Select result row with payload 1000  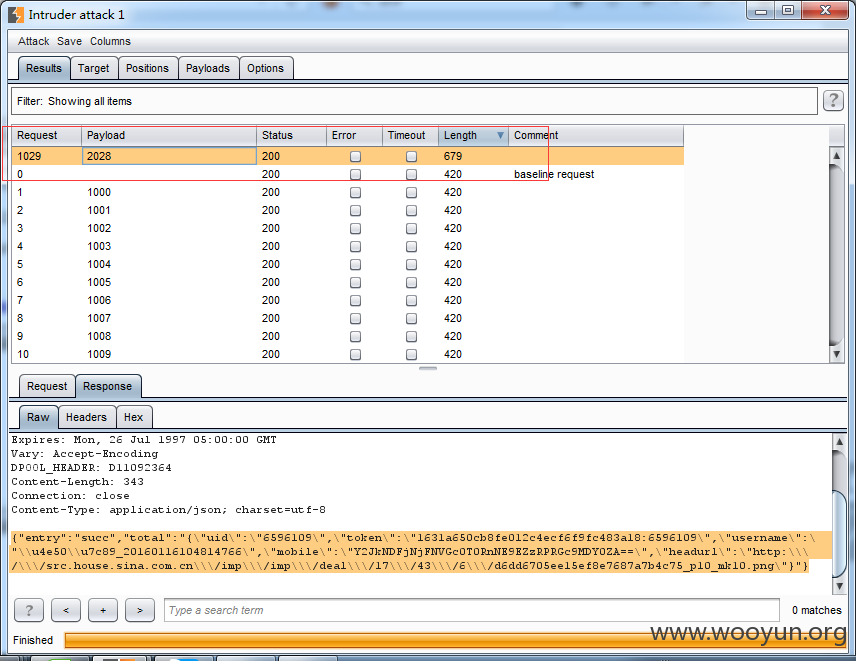(348, 192)
